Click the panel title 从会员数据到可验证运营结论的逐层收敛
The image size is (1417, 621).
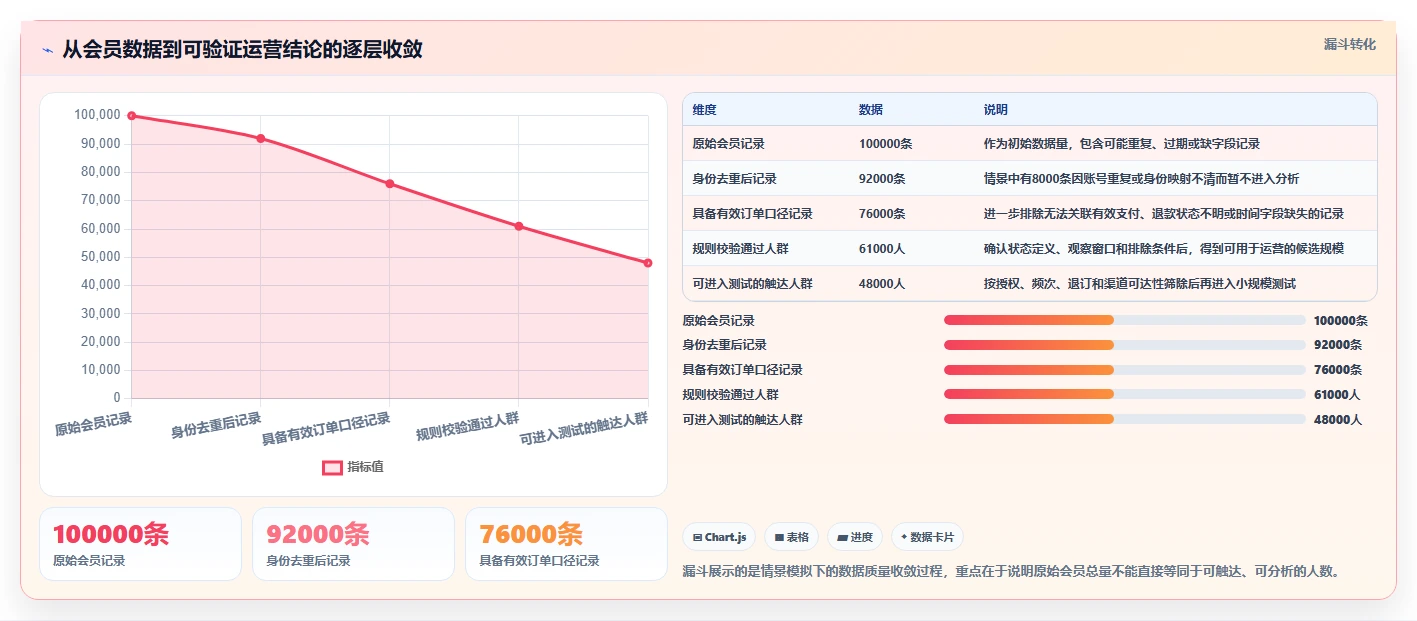[242, 49]
